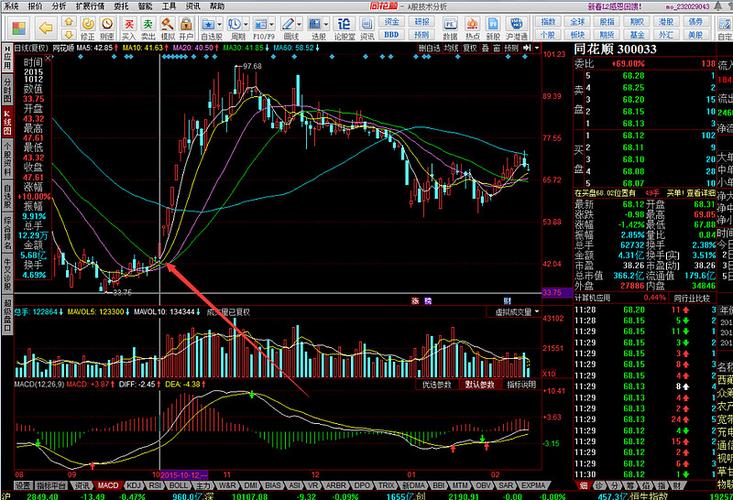Open the 修正 correction icon
Screen dimensions: 733x500
click(88, 24)
